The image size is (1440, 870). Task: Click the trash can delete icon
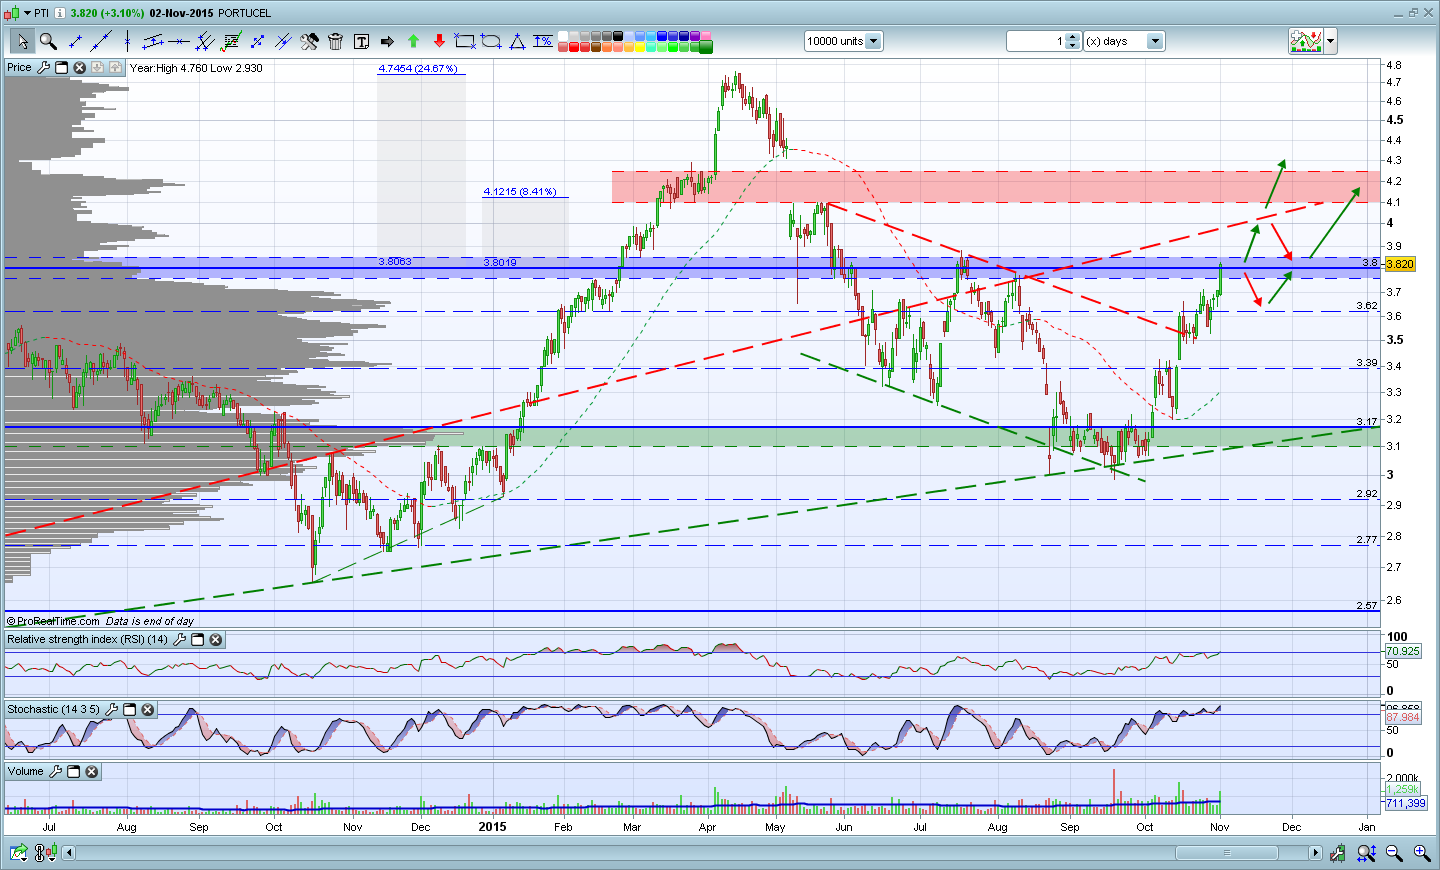pyautogui.click(x=335, y=41)
